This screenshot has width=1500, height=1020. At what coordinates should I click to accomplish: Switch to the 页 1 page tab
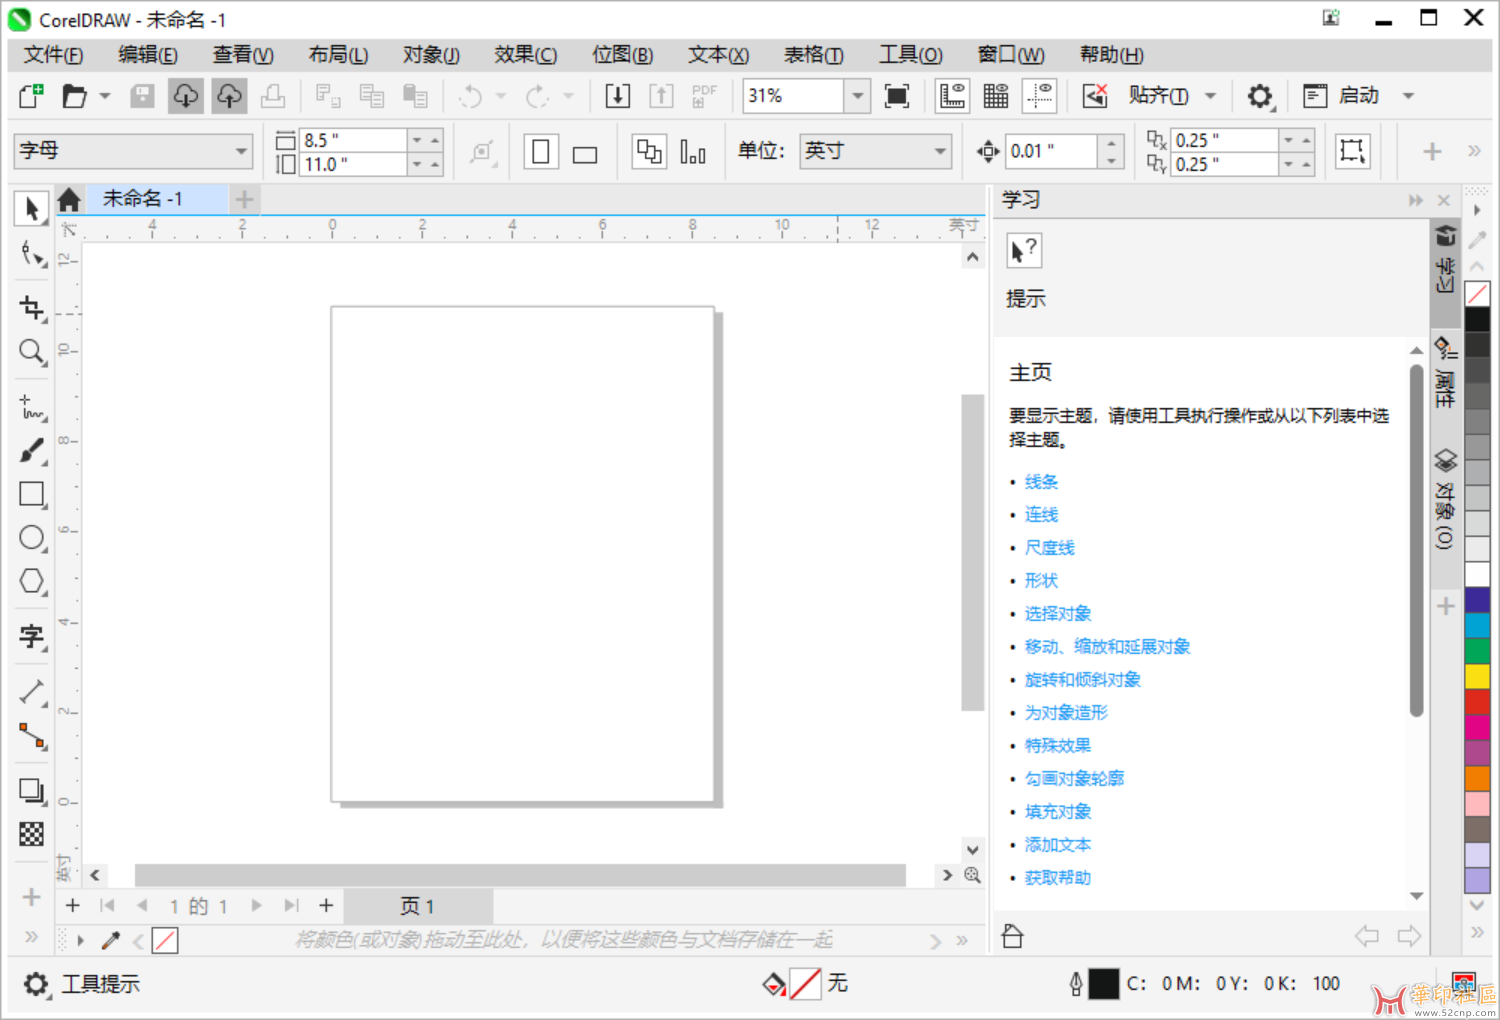[x=418, y=906]
